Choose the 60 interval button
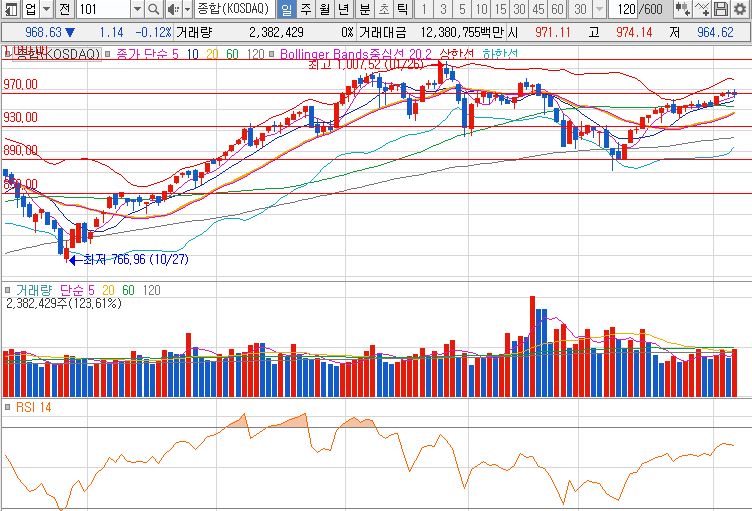Viewport: 752px width, 511px height. [557, 9]
